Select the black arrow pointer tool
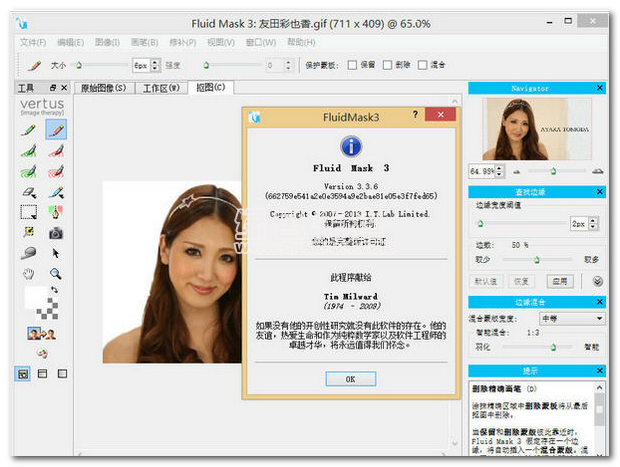The width and height of the screenshot is (620, 467). pos(56,253)
